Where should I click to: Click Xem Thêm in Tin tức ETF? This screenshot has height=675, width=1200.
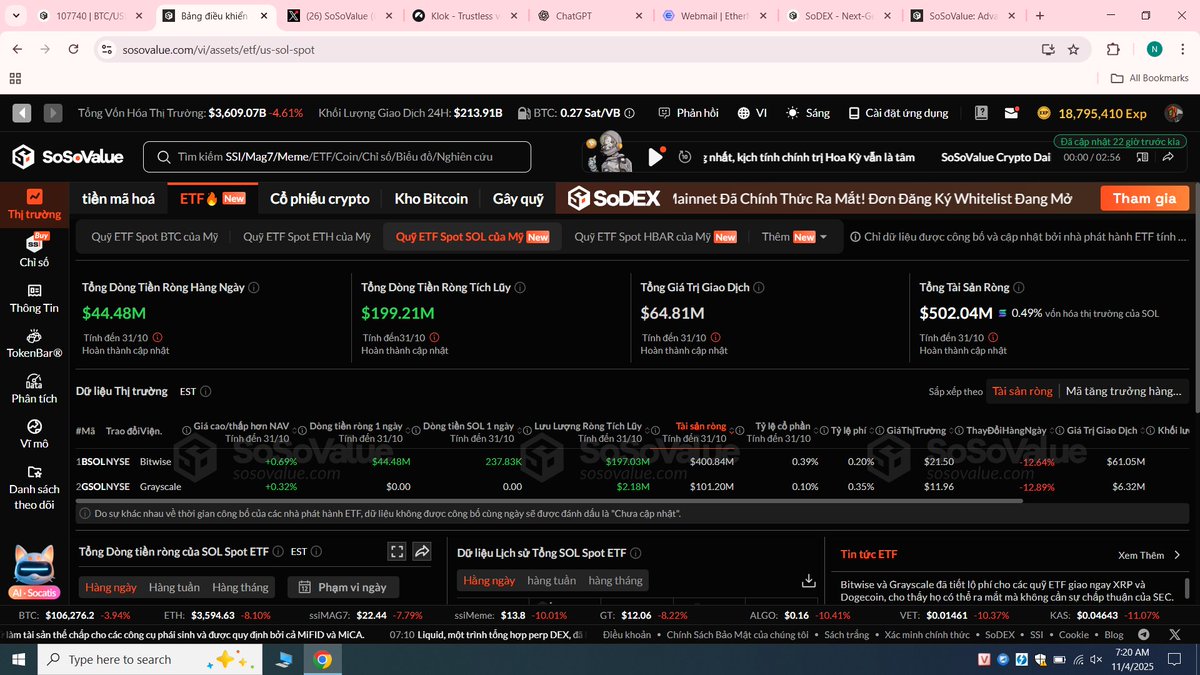pos(1149,555)
